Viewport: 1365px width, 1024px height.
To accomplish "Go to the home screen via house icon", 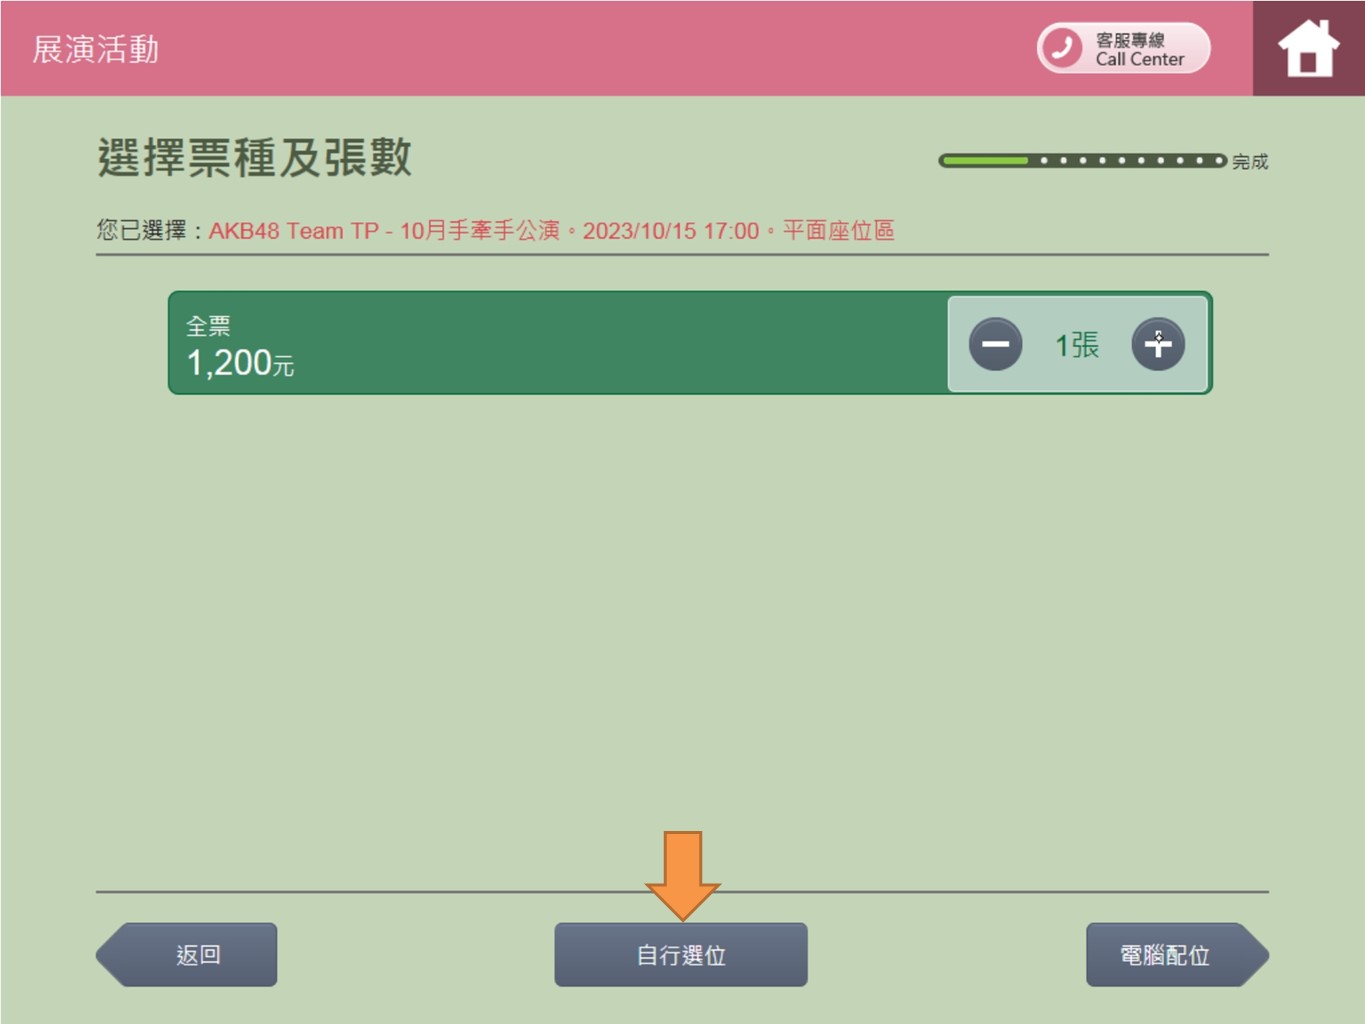I will pos(1308,48).
